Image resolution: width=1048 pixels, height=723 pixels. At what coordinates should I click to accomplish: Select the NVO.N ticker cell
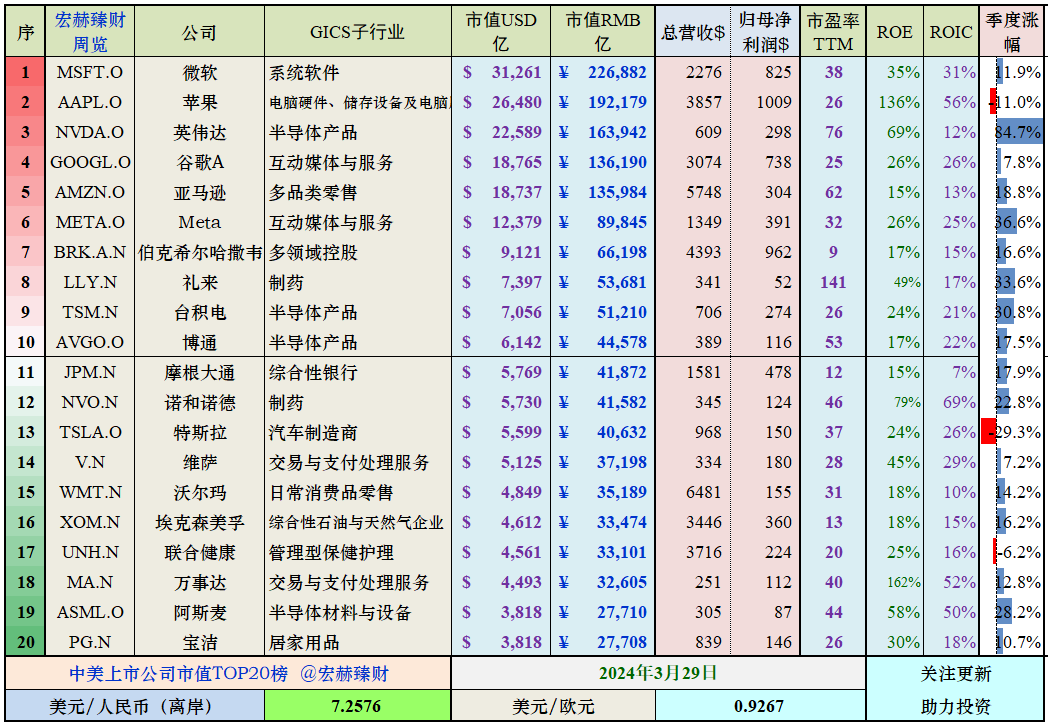click(x=90, y=402)
